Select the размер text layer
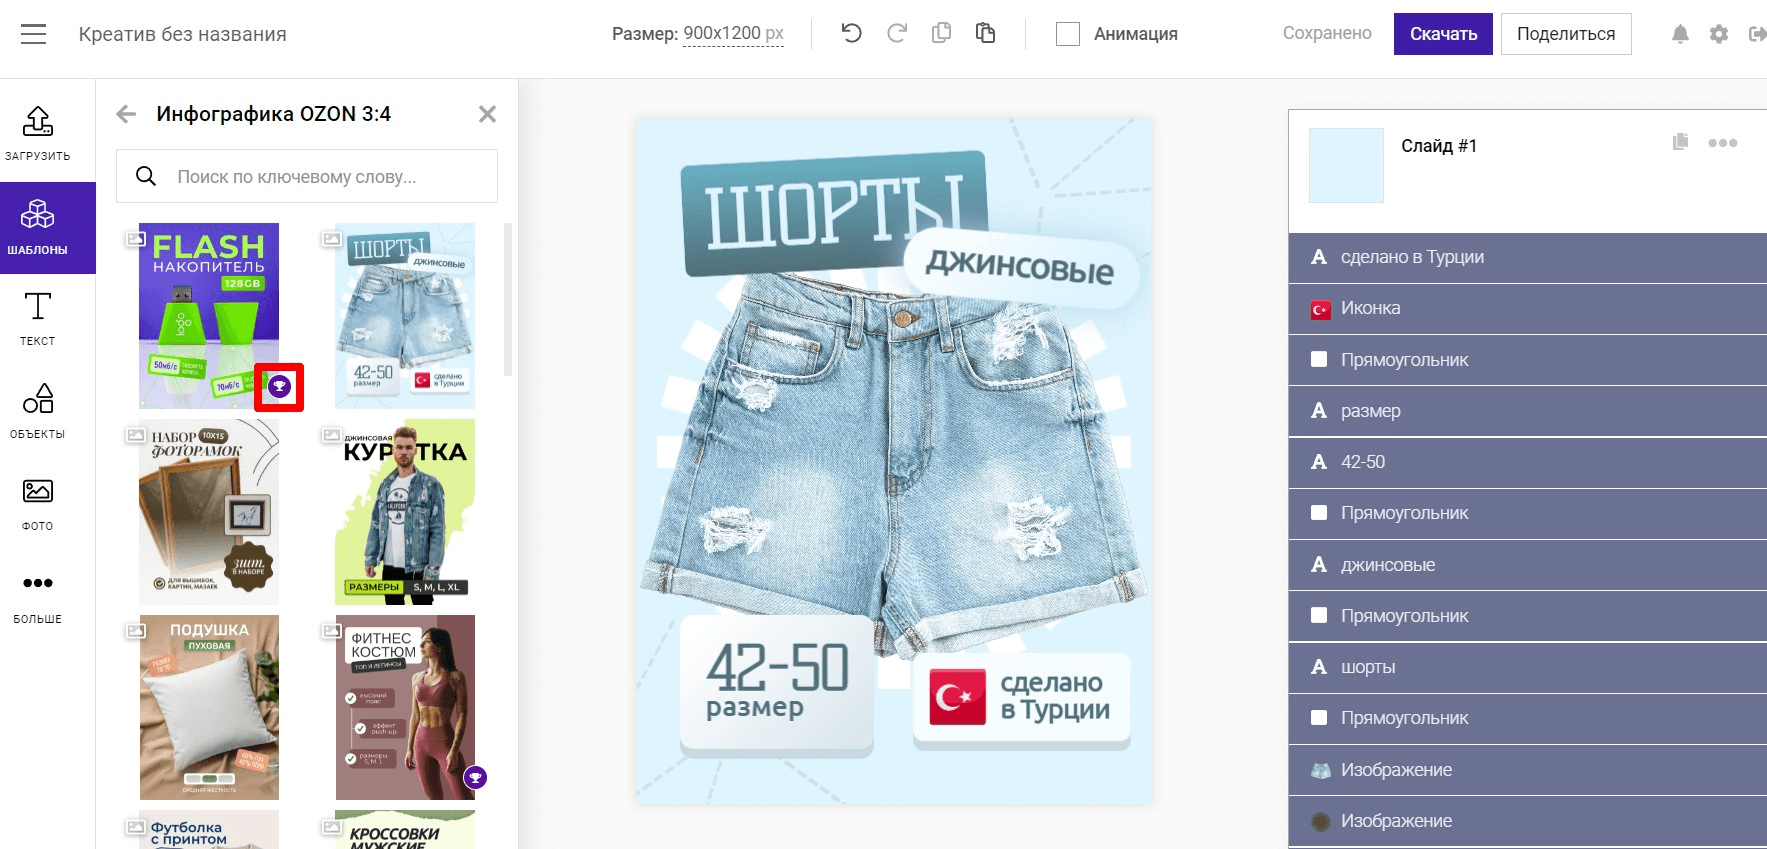Image resolution: width=1767 pixels, height=849 pixels. [1528, 411]
